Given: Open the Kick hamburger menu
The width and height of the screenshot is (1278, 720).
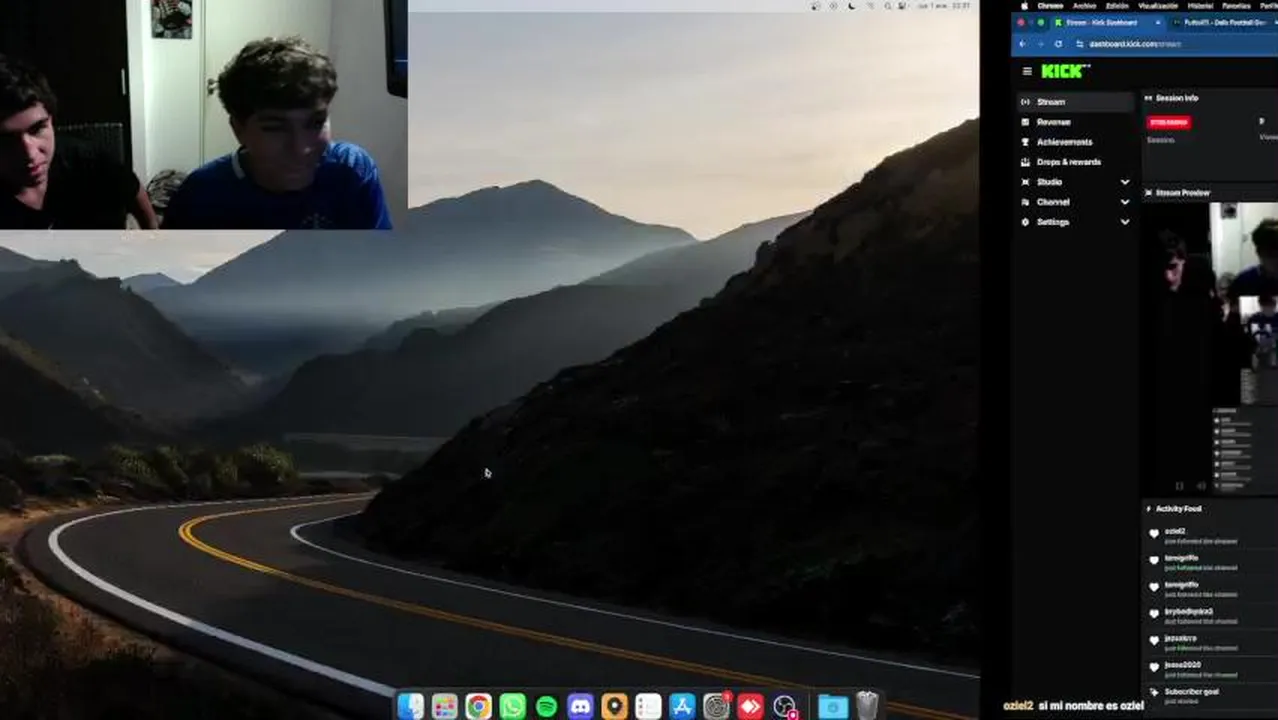Looking at the screenshot, I should tap(1027, 71).
